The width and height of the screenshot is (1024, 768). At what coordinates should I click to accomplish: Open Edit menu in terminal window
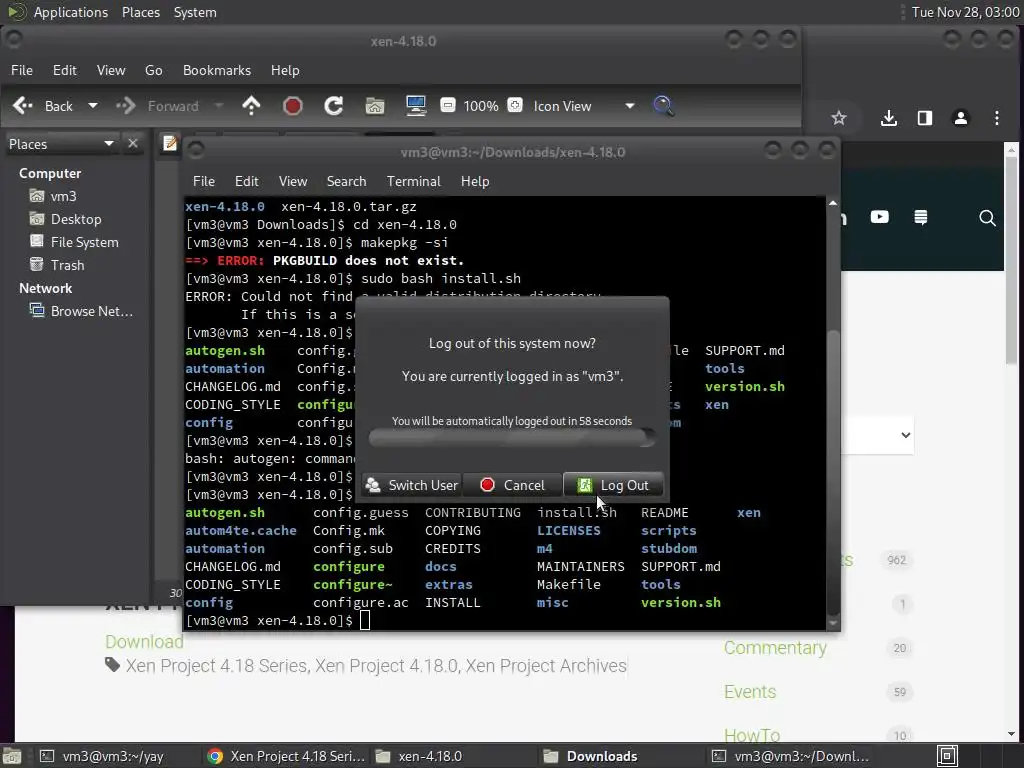[x=247, y=181]
